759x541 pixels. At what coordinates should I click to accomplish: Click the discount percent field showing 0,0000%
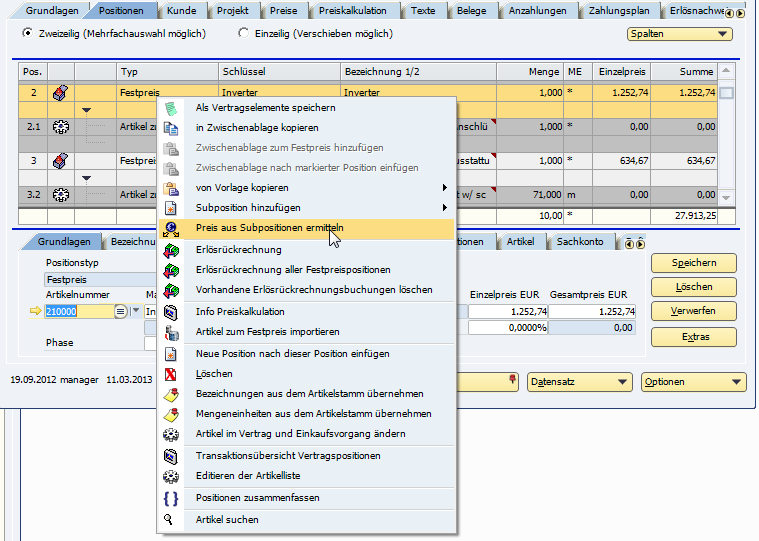tap(508, 328)
